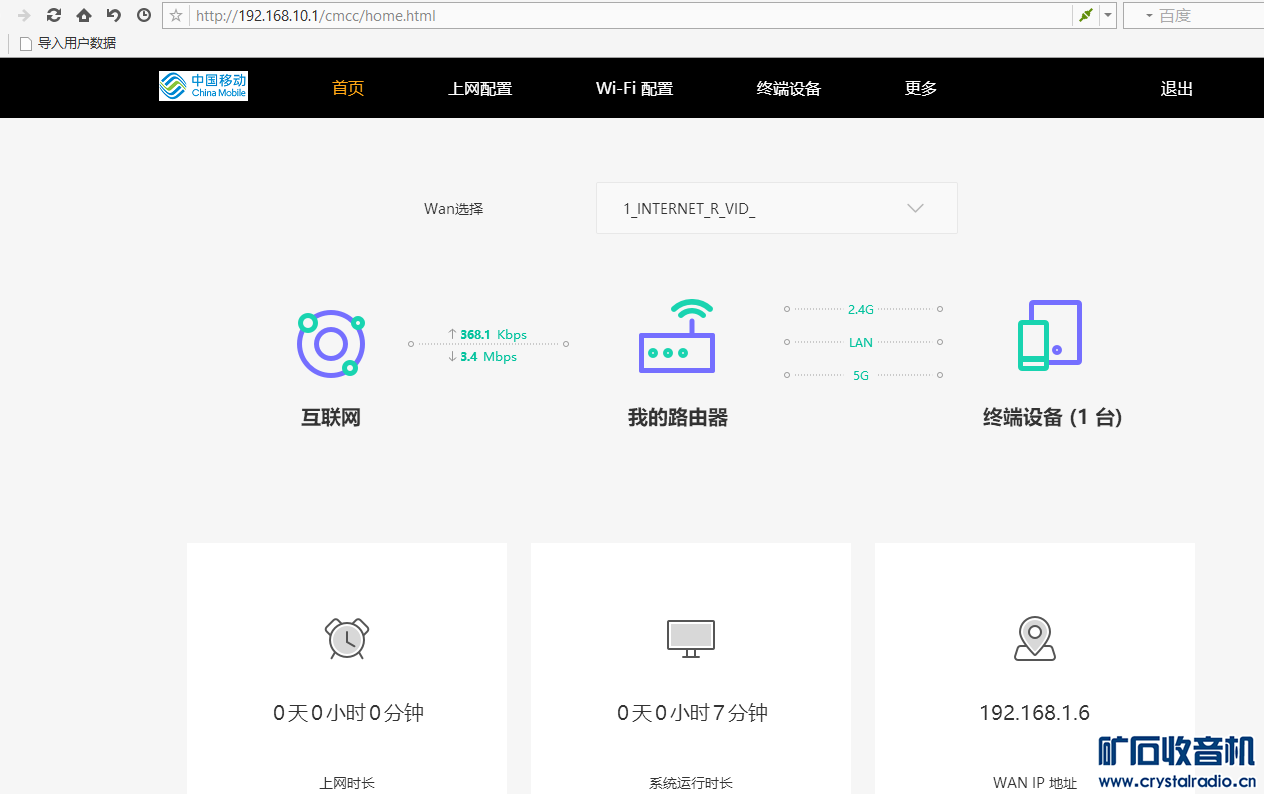Click the upload speed 368.1 Kbps

(x=488, y=334)
